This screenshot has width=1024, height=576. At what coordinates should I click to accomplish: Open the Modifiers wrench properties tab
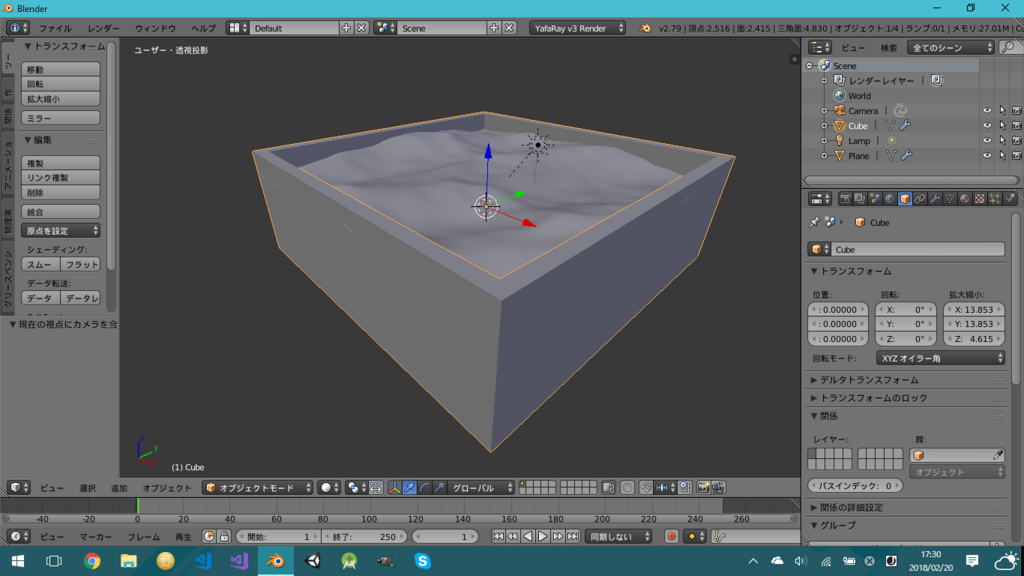coord(935,199)
